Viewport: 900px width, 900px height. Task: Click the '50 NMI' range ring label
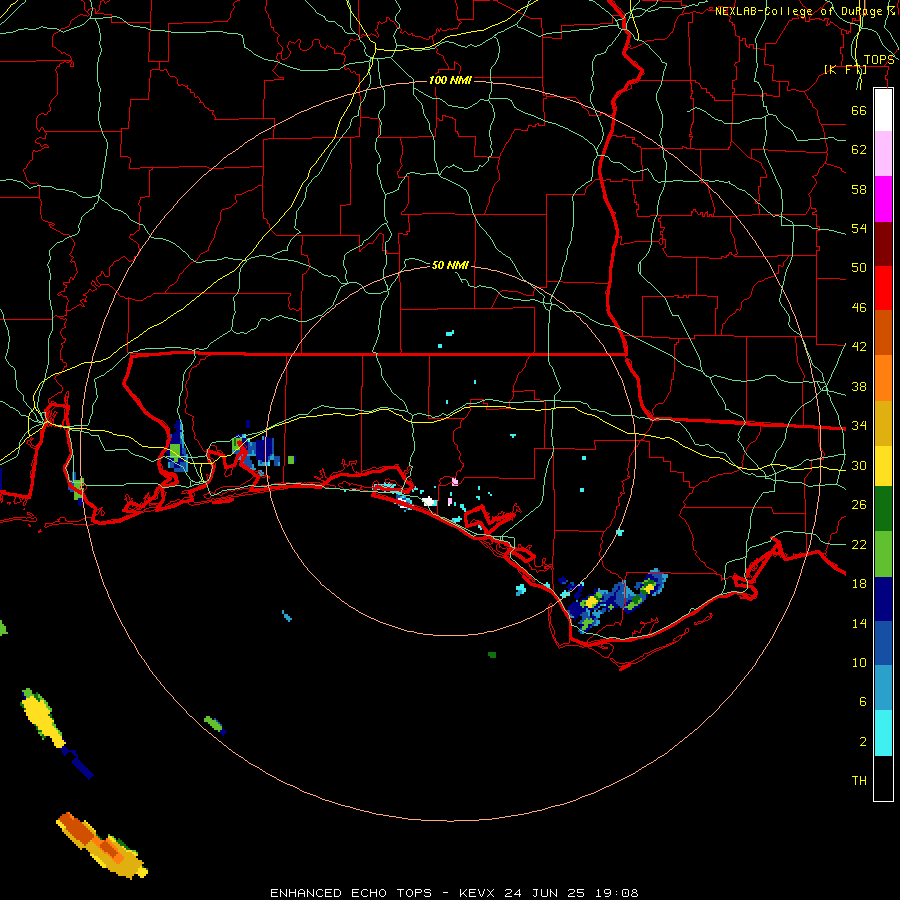pos(450,265)
